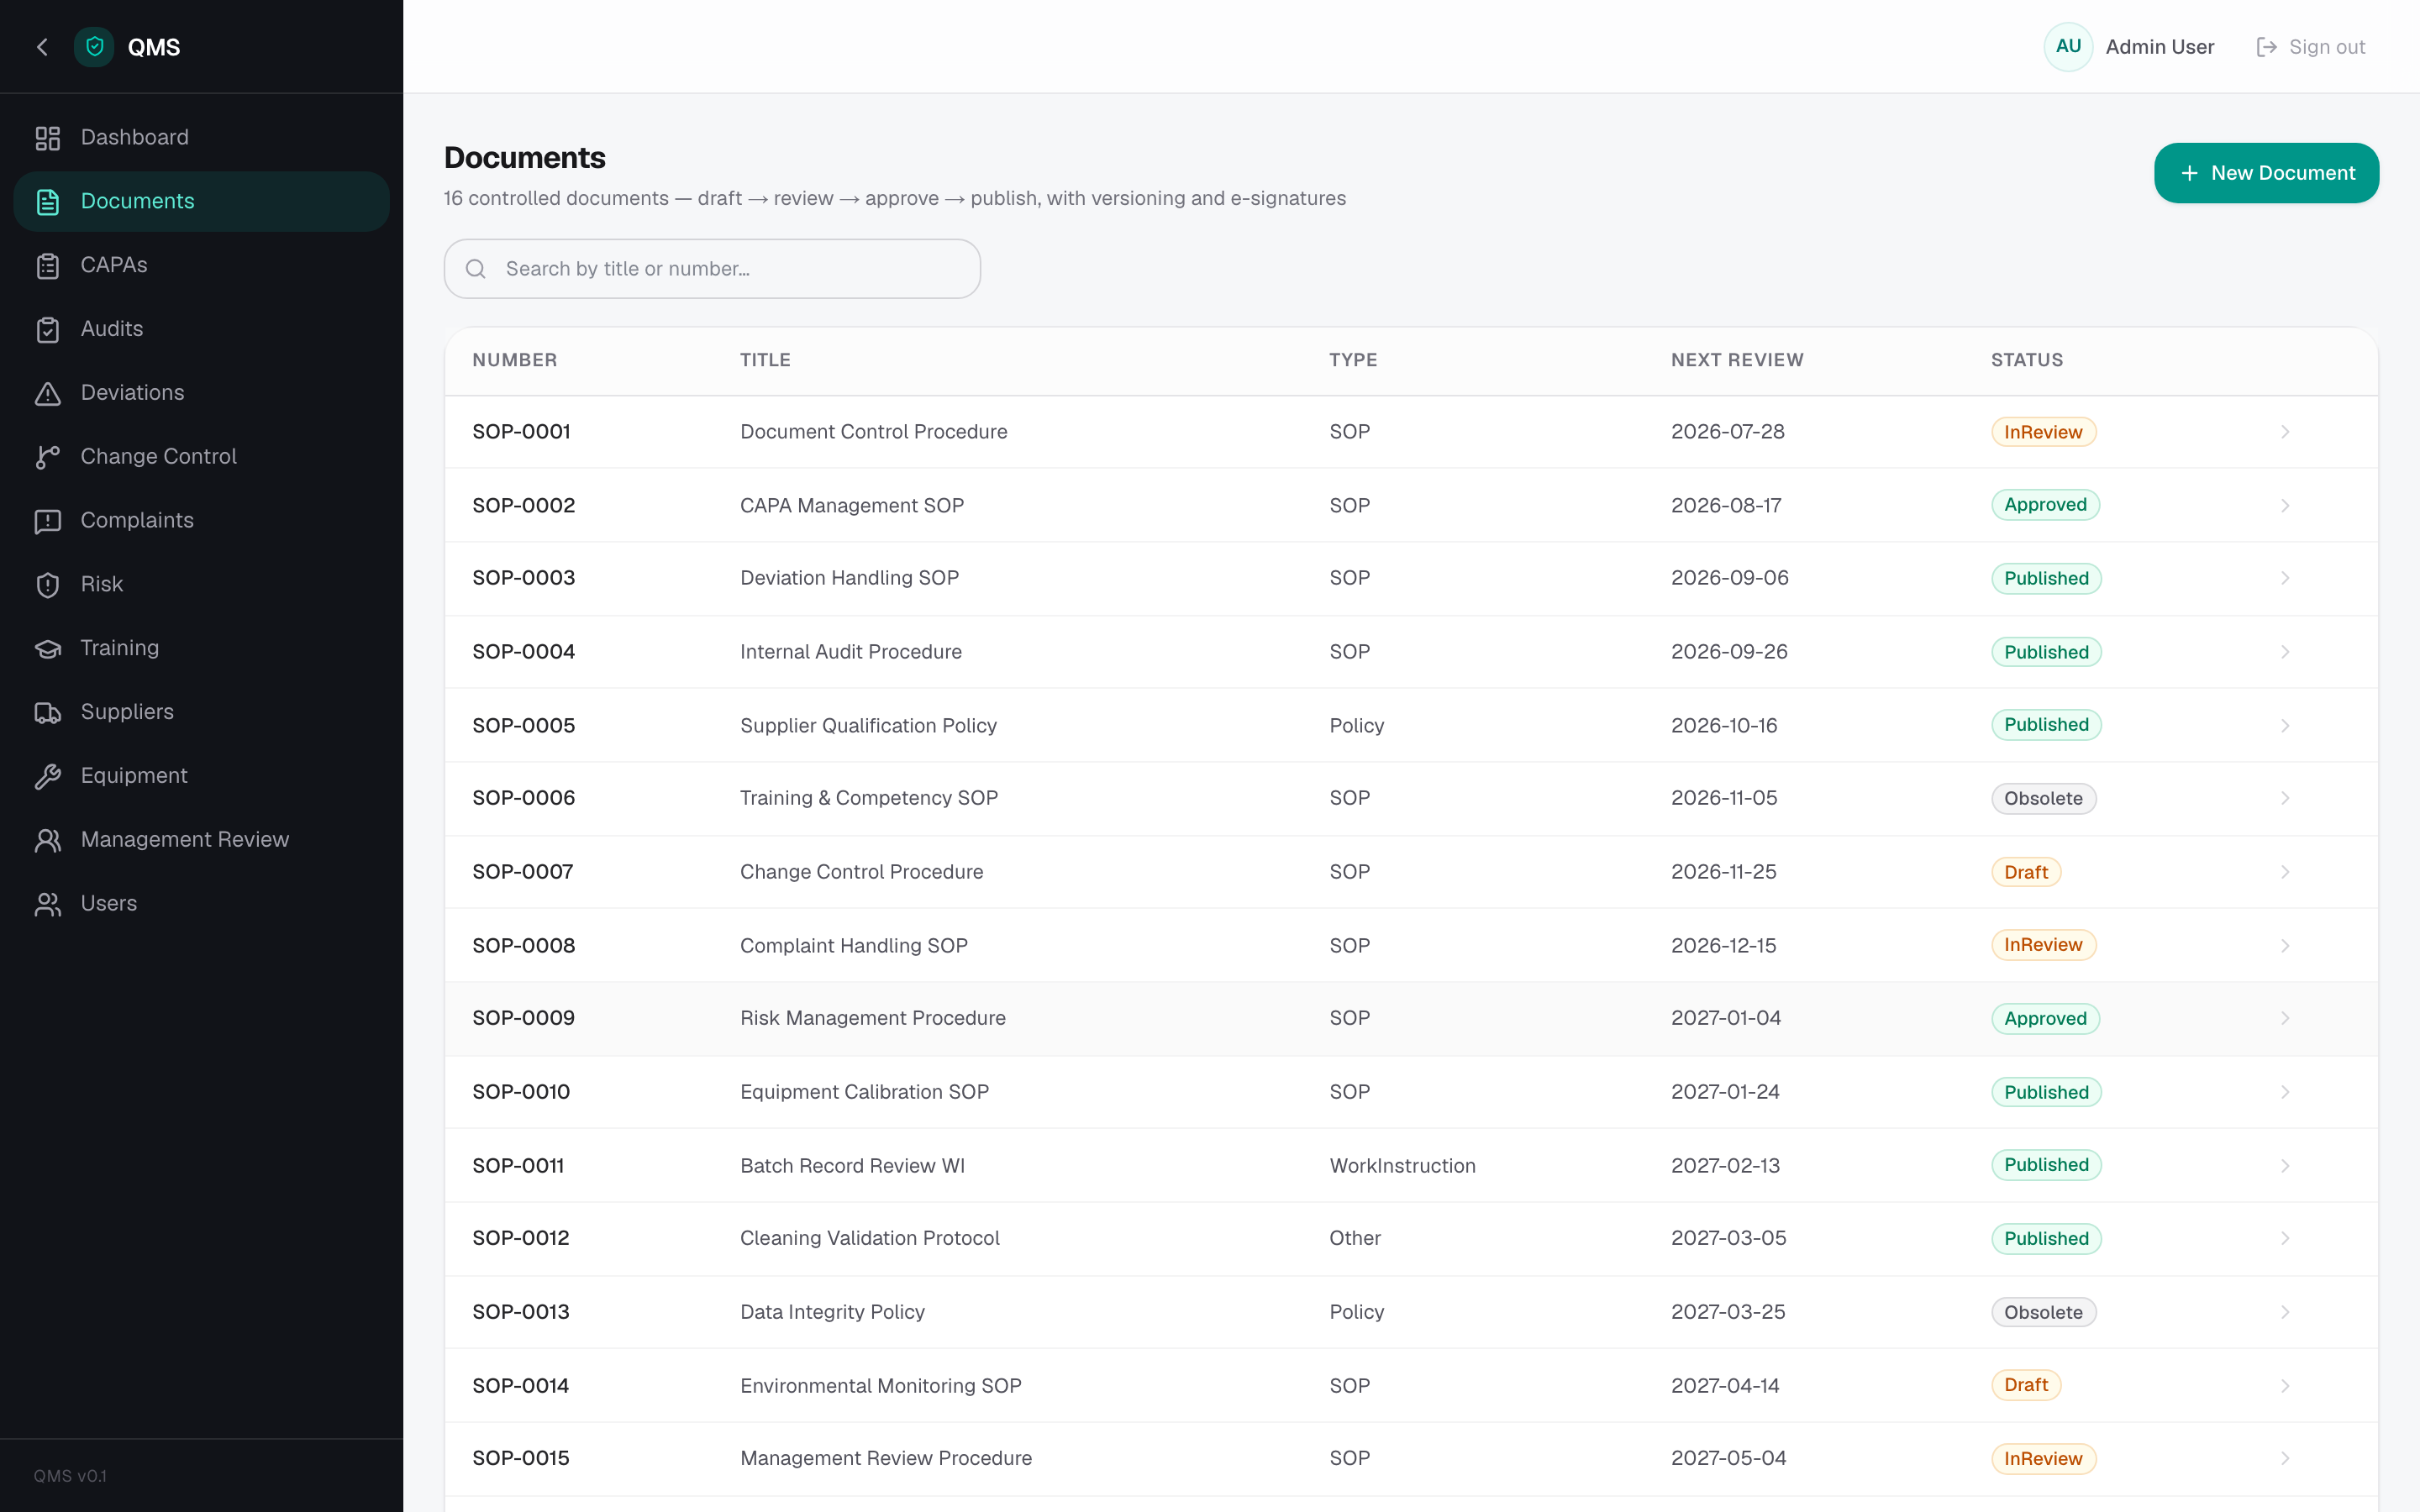Screen dimensions: 2420x1512
Task: Click the Suppliers truck icon
Action: point(48,713)
